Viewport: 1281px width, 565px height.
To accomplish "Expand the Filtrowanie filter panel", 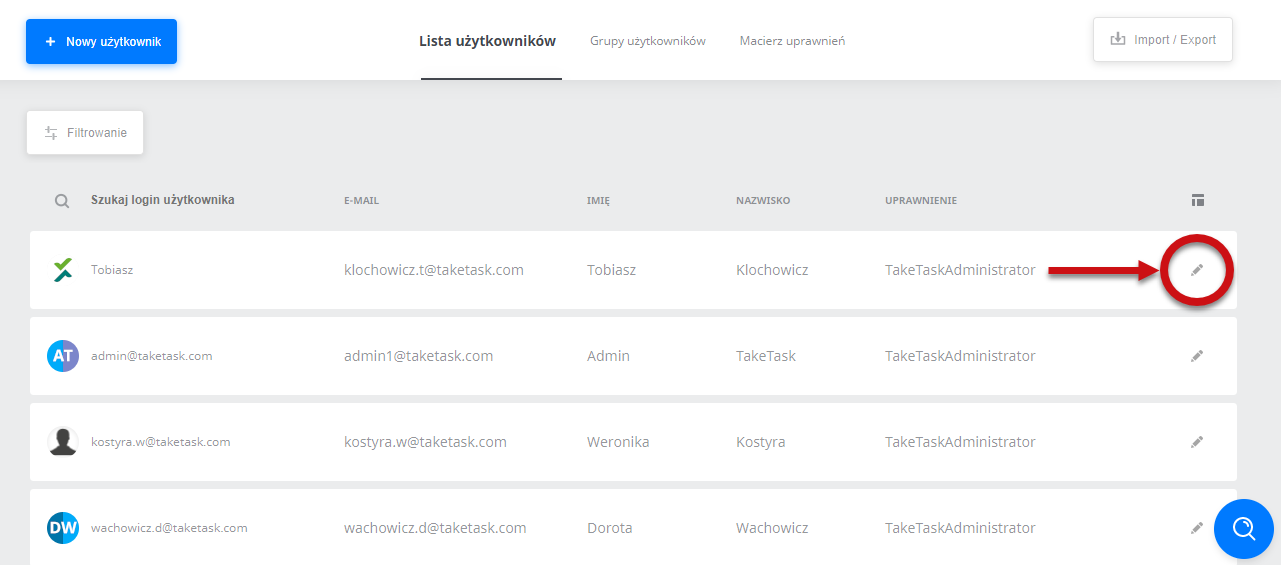I will pyautogui.click(x=85, y=133).
